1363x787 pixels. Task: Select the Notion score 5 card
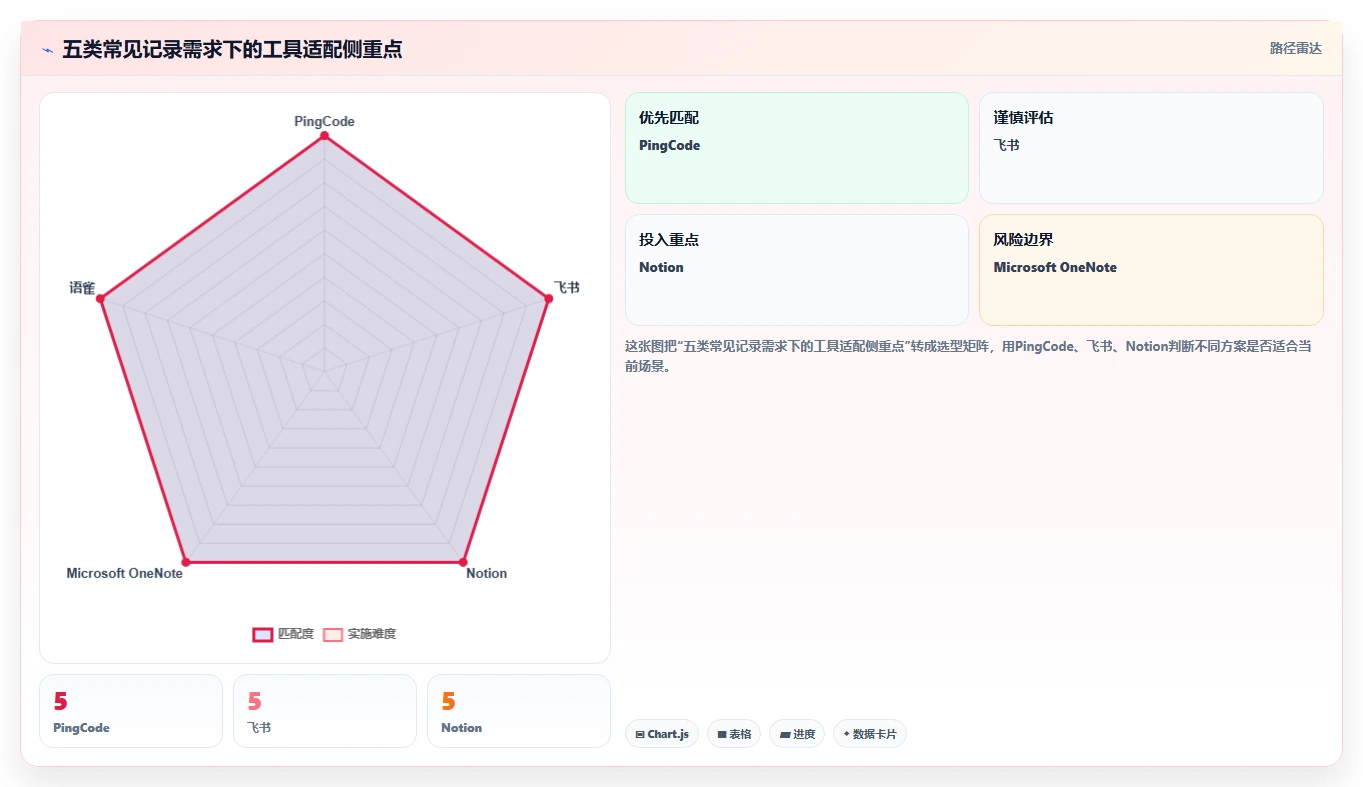click(519, 711)
